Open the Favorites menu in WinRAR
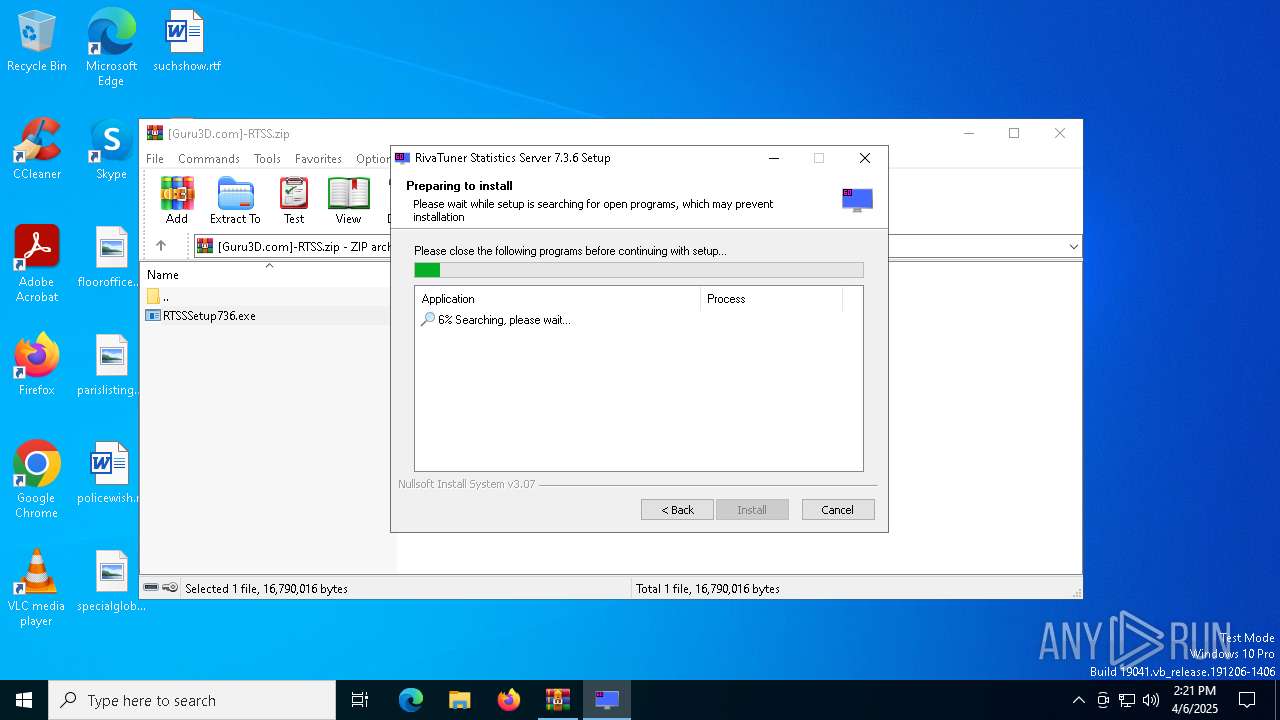The image size is (1280, 720). [x=318, y=159]
